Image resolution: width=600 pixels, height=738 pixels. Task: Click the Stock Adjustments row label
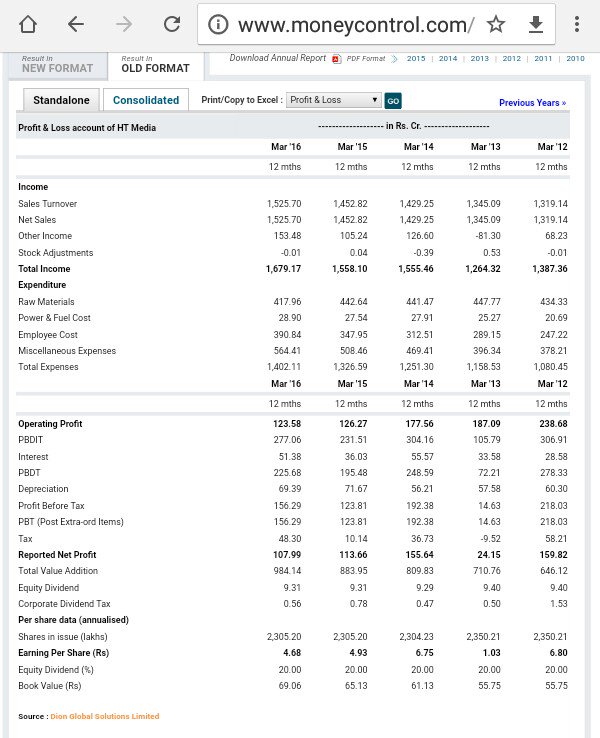(56, 253)
